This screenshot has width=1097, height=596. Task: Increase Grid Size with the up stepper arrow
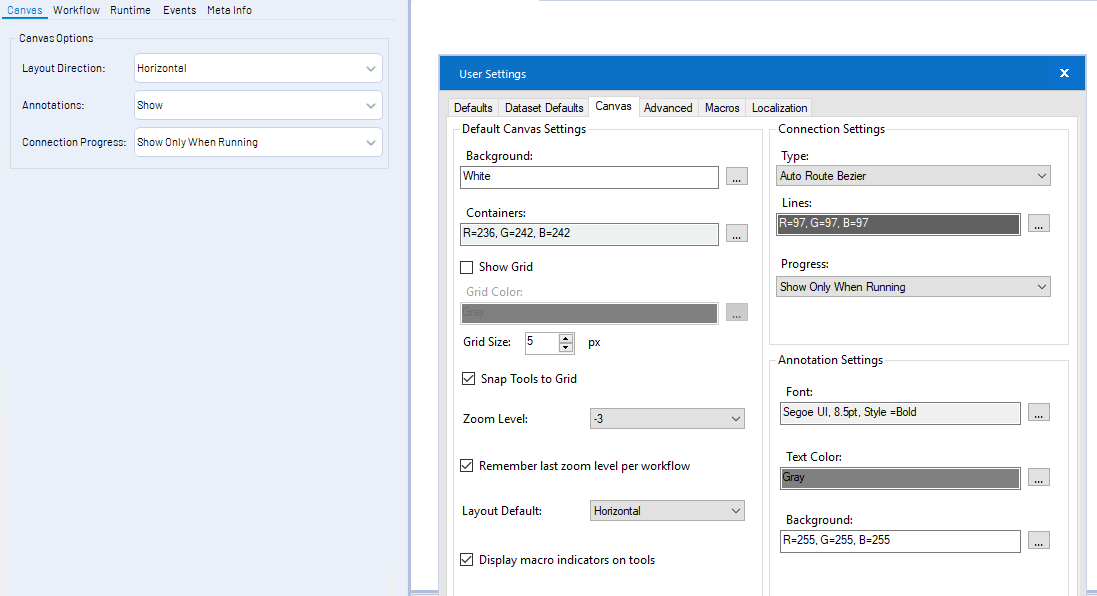566,338
